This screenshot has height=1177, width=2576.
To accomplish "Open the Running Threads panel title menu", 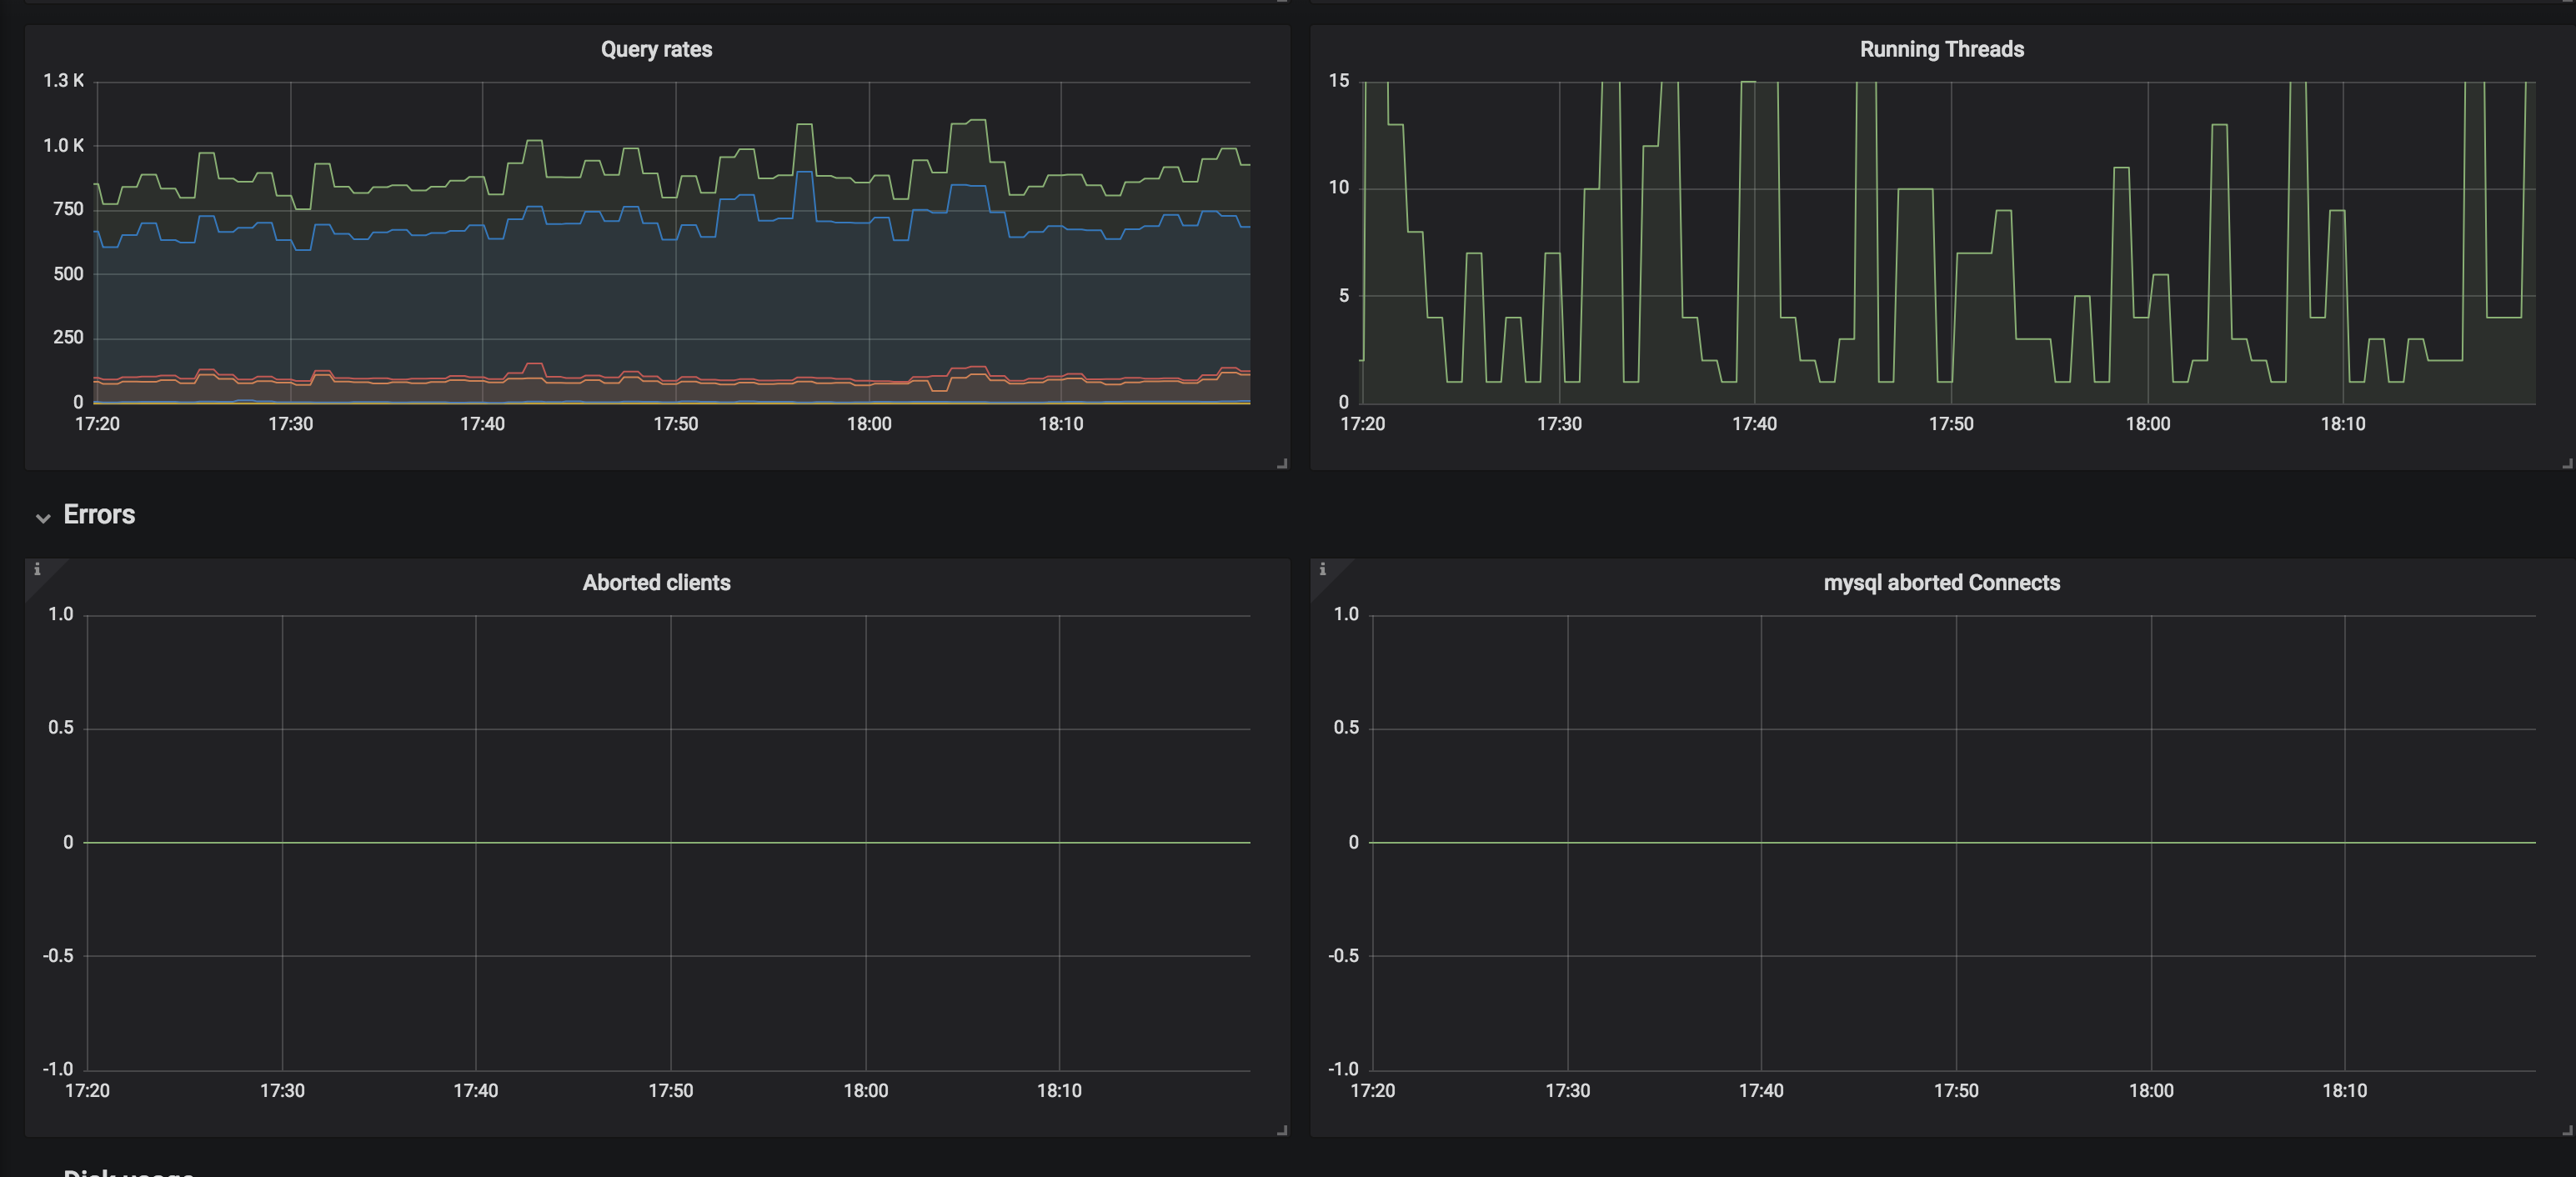I will point(1941,49).
